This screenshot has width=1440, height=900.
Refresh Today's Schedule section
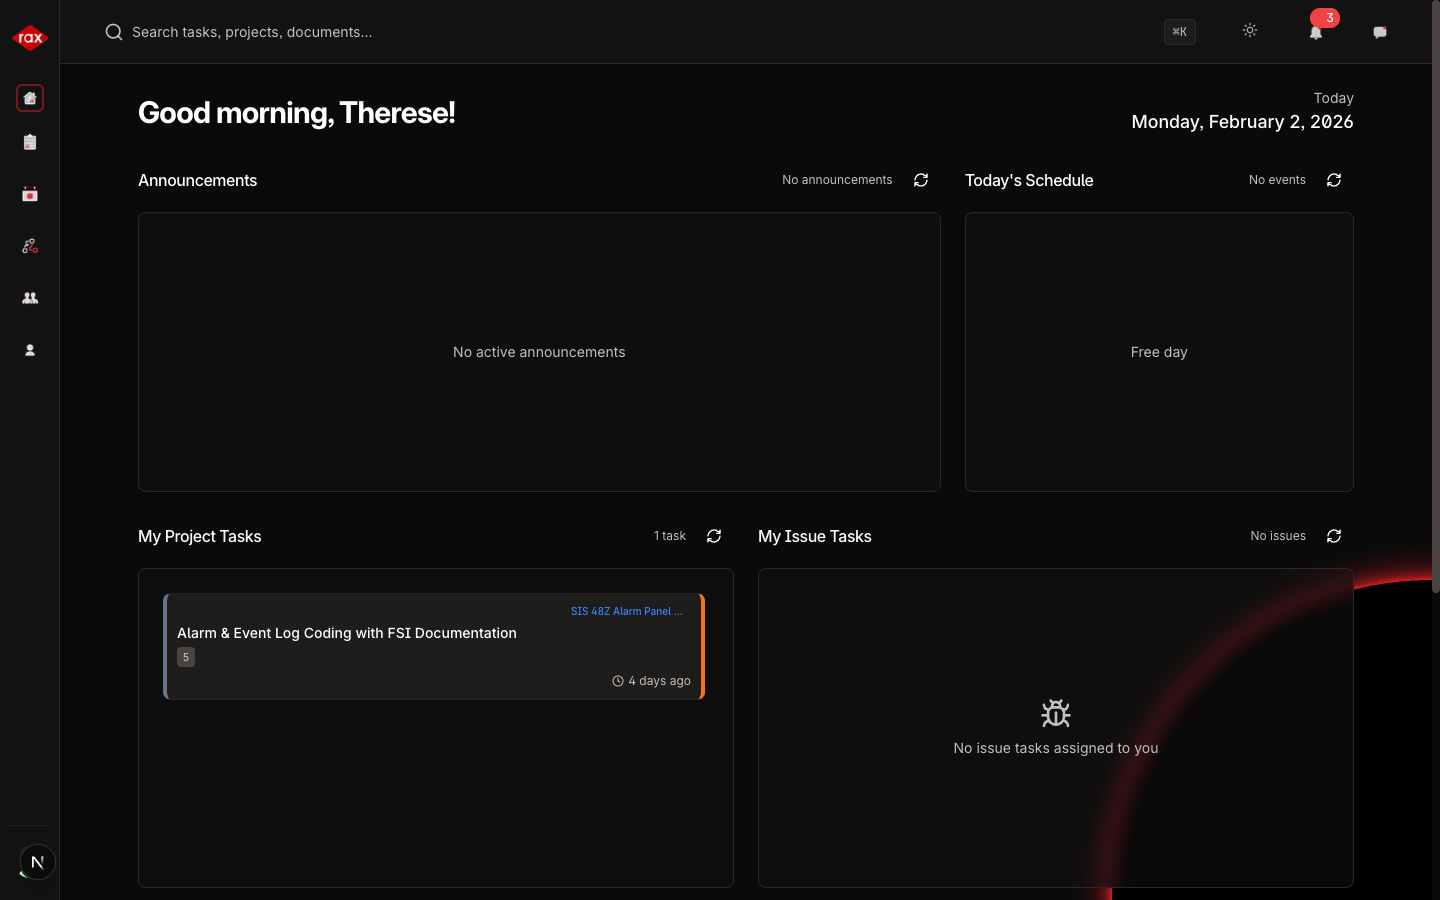pos(1334,180)
